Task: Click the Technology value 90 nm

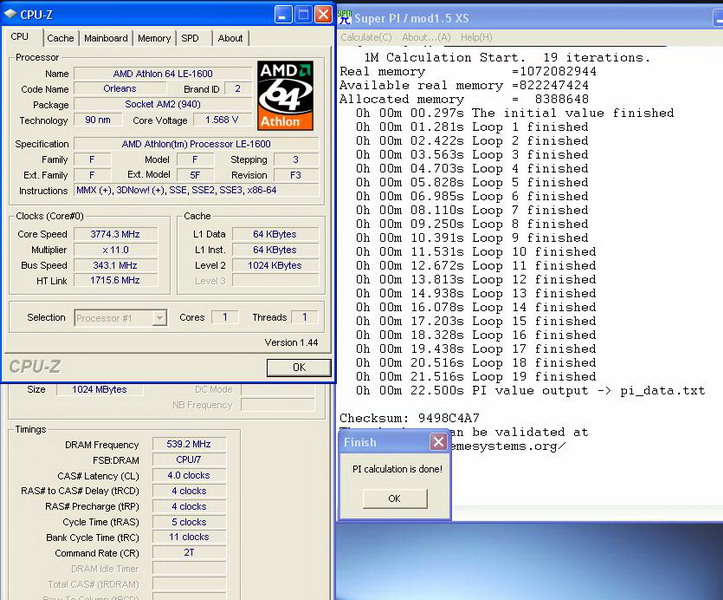Action: pyautogui.click(x=98, y=120)
